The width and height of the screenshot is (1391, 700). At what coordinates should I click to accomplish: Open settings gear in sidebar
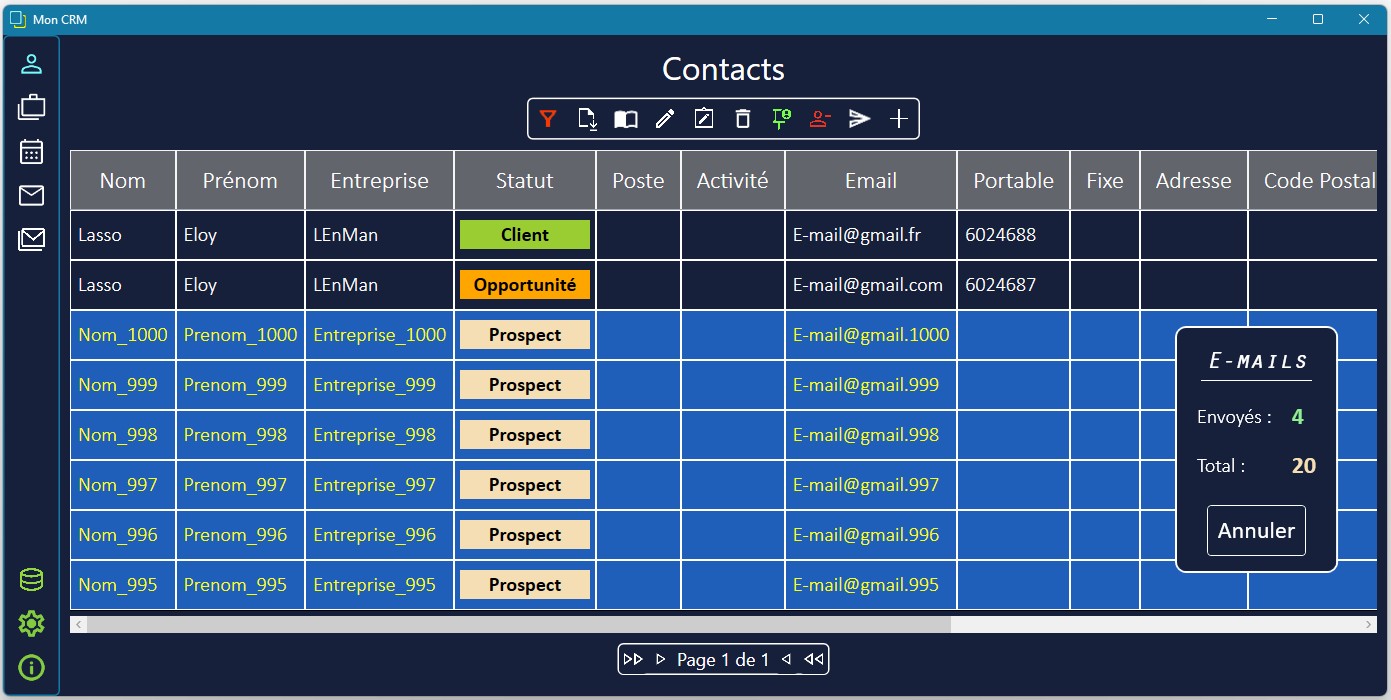32,624
